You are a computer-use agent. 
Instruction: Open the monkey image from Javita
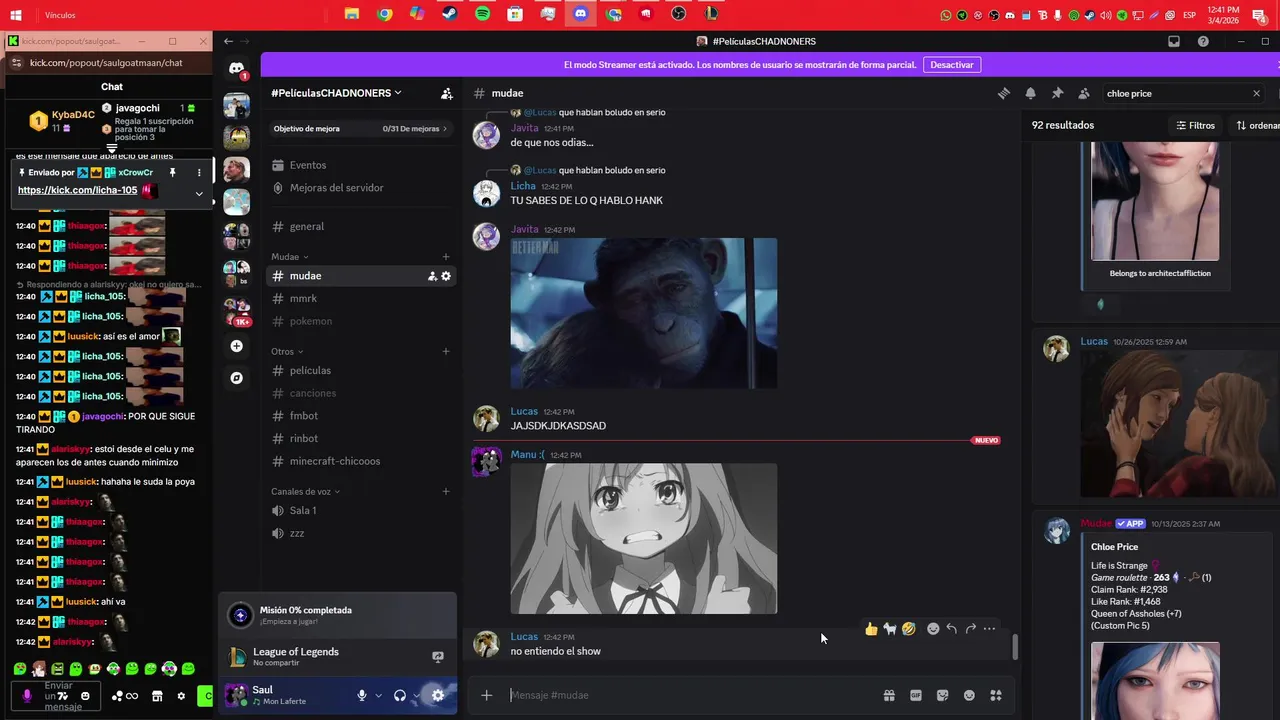pos(644,313)
